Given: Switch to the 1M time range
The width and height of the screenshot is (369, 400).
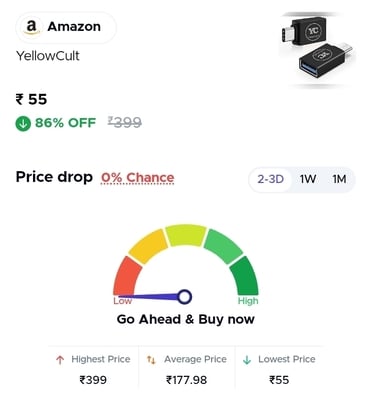Looking at the screenshot, I should coord(339,179).
